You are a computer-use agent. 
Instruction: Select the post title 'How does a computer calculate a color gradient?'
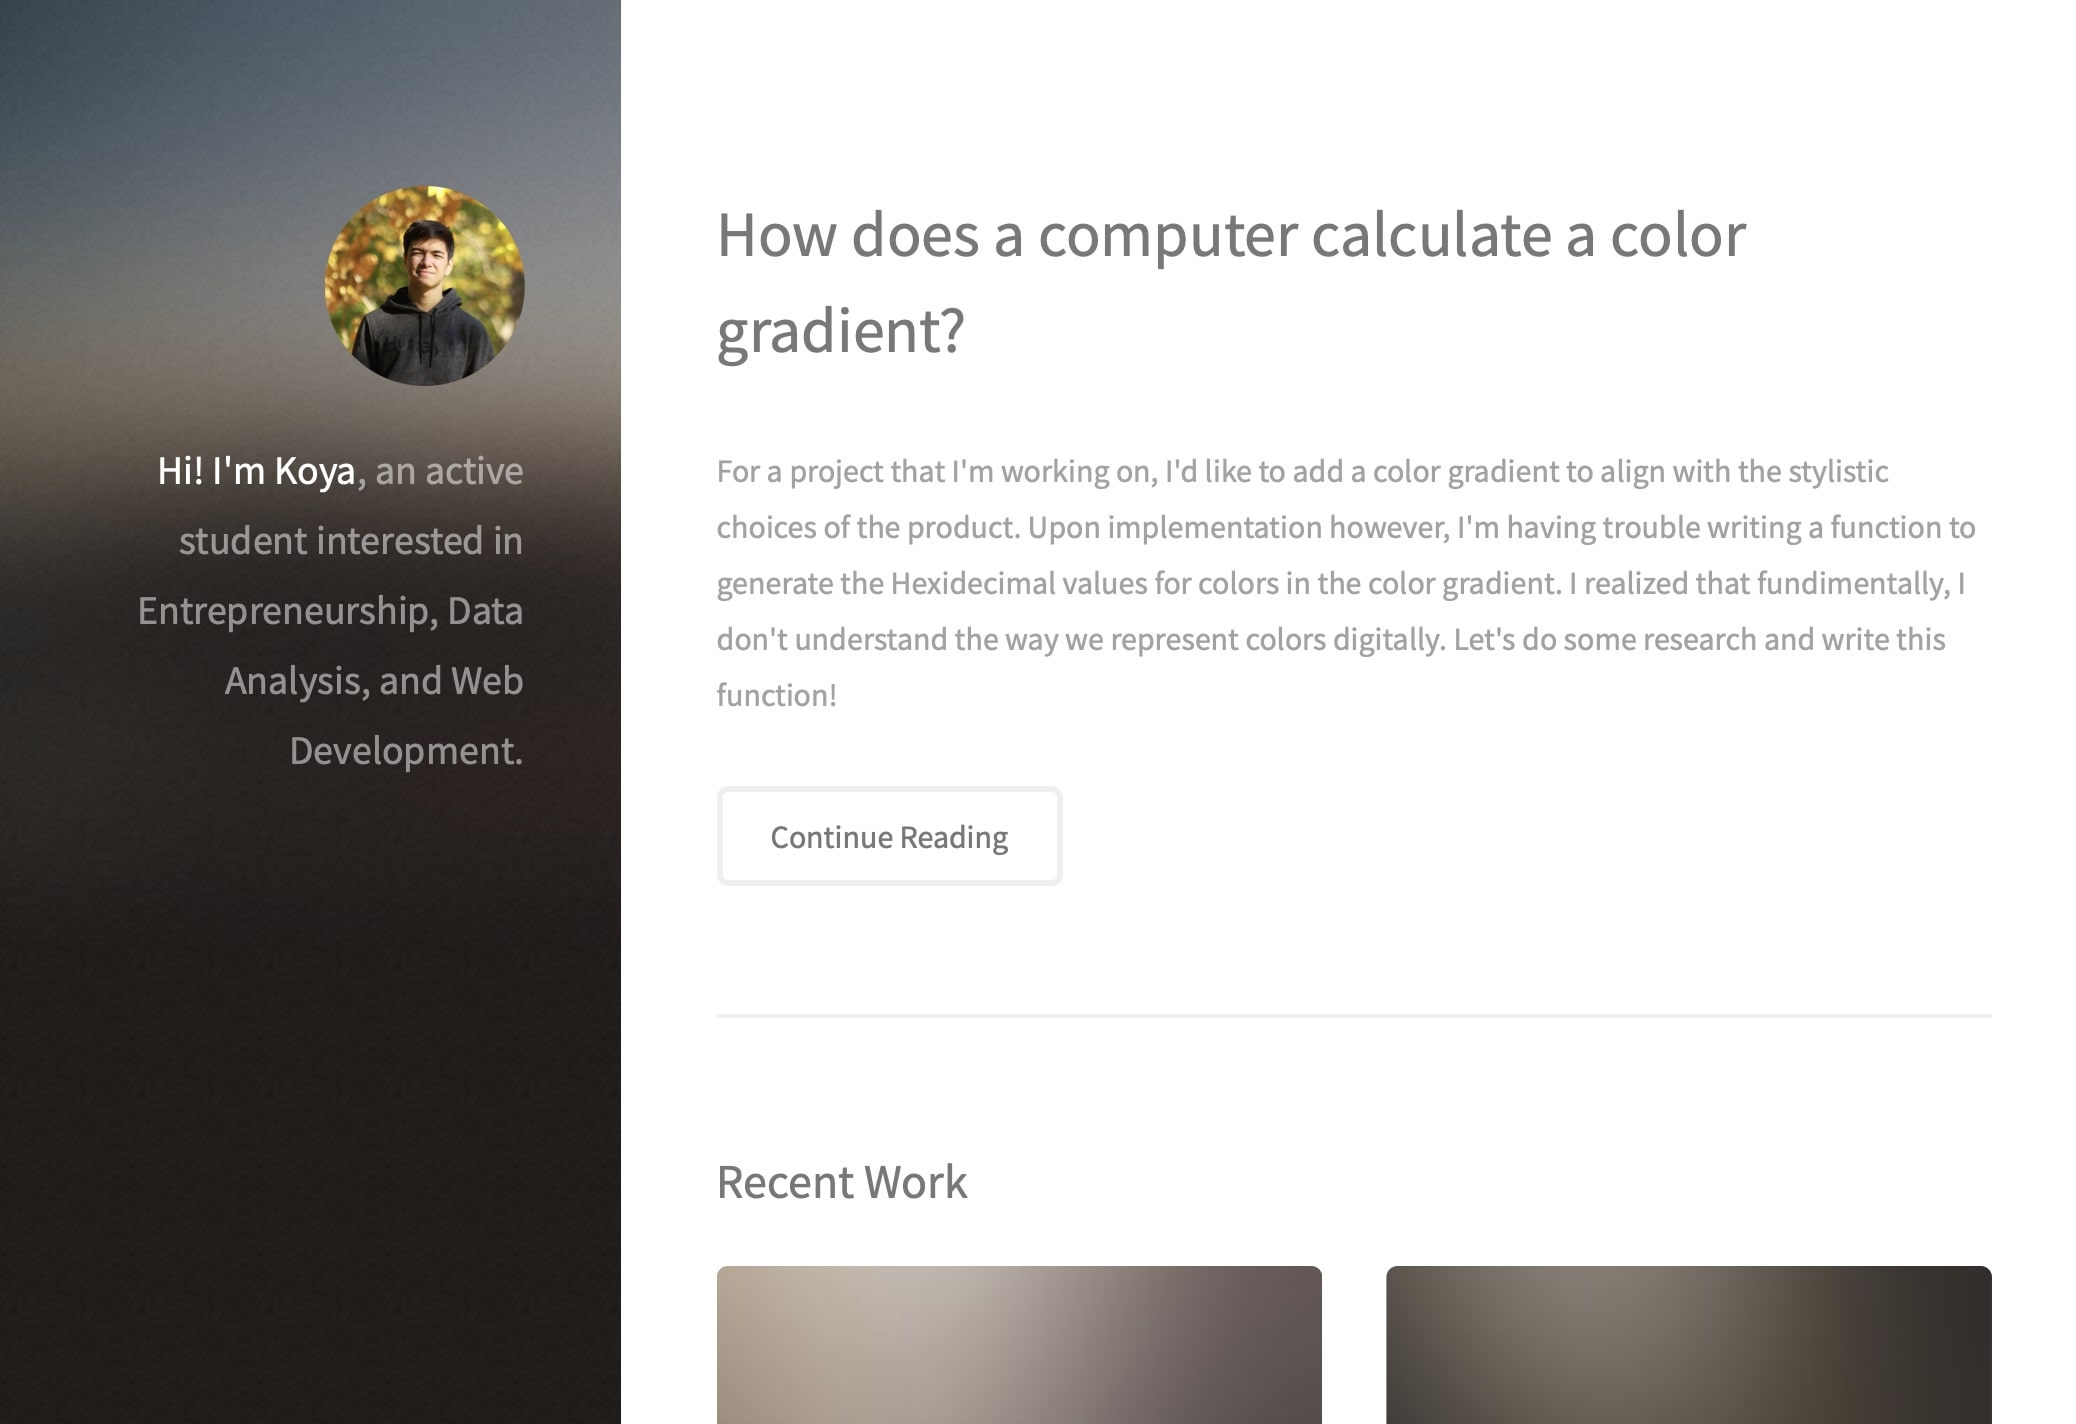(1232, 235)
